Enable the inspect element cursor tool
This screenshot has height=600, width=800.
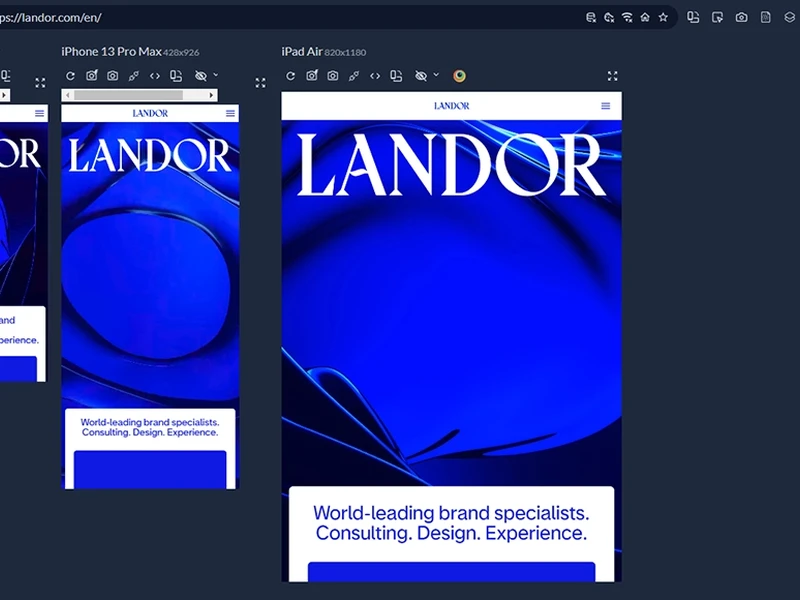(717, 17)
